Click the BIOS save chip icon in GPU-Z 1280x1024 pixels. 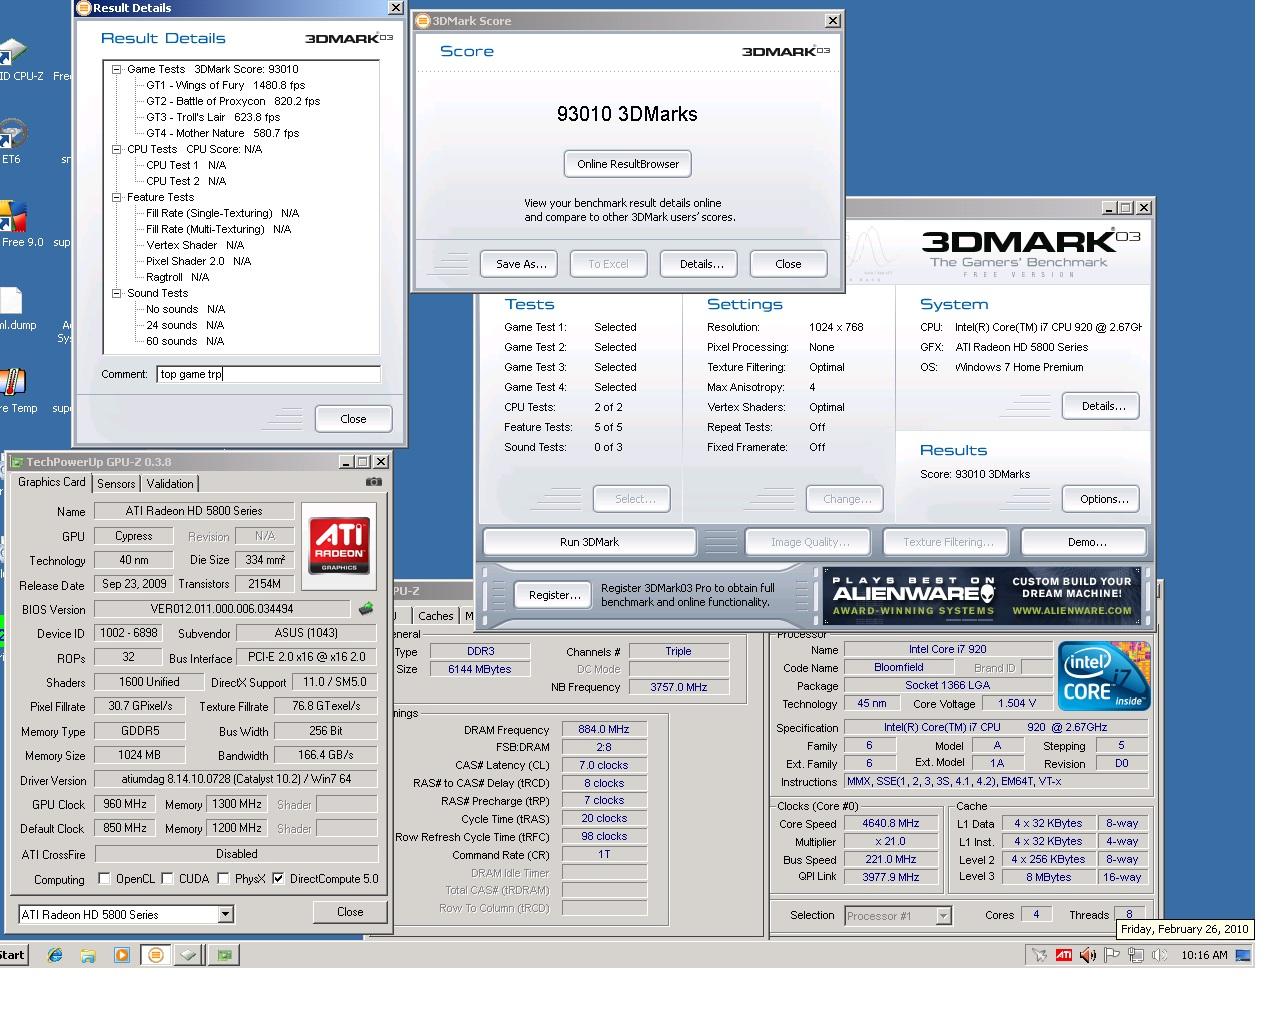[366, 609]
